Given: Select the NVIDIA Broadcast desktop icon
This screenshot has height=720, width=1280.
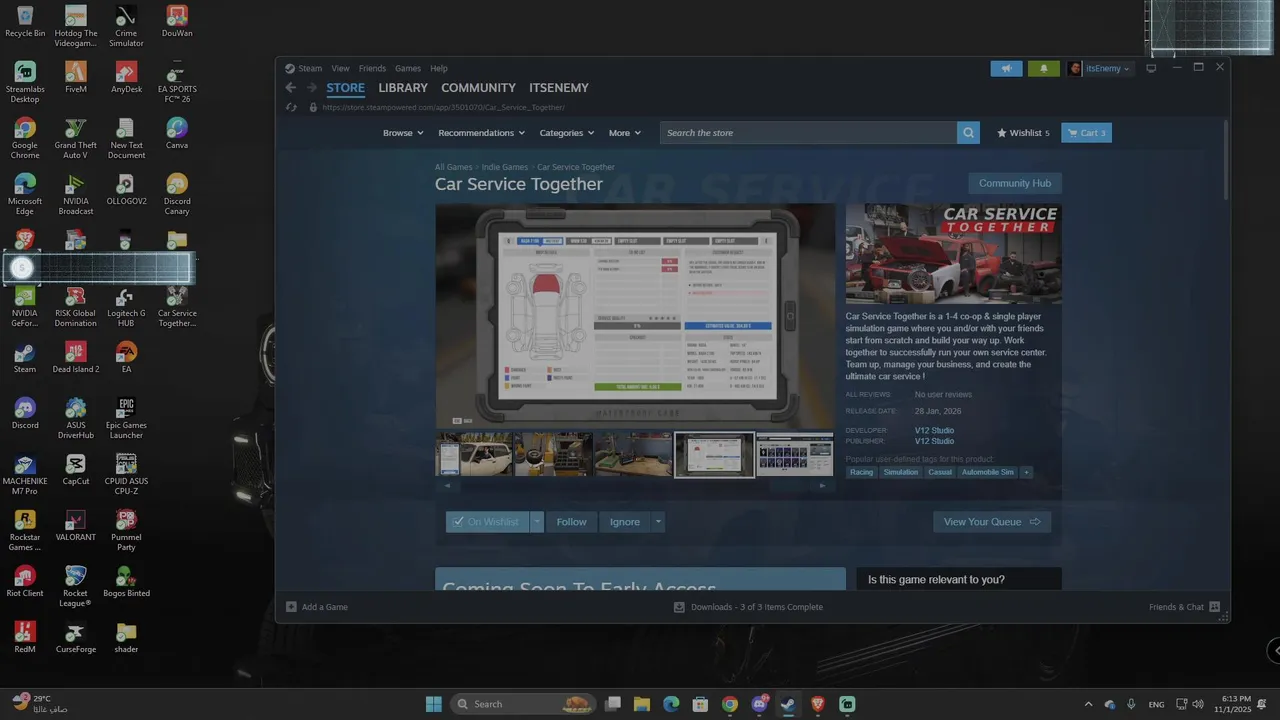Looking at the screenshot, I should tap(76, 194).
